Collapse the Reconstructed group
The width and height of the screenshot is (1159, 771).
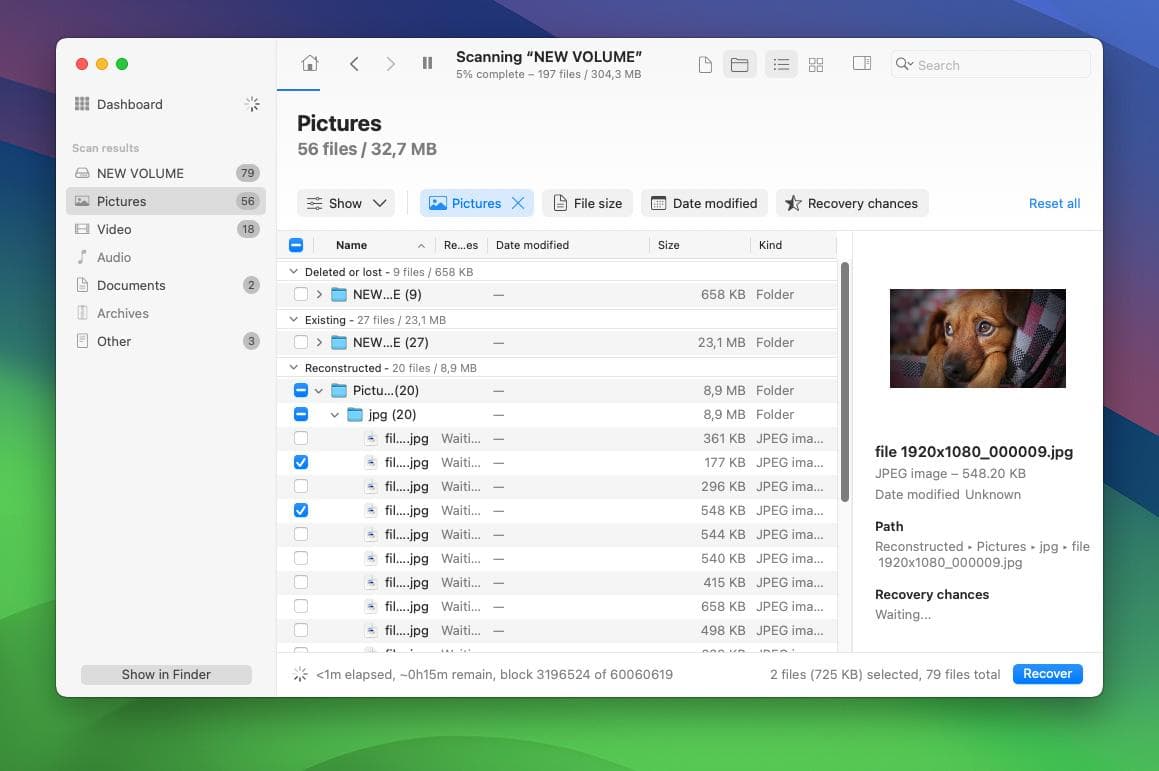[293, 368]
